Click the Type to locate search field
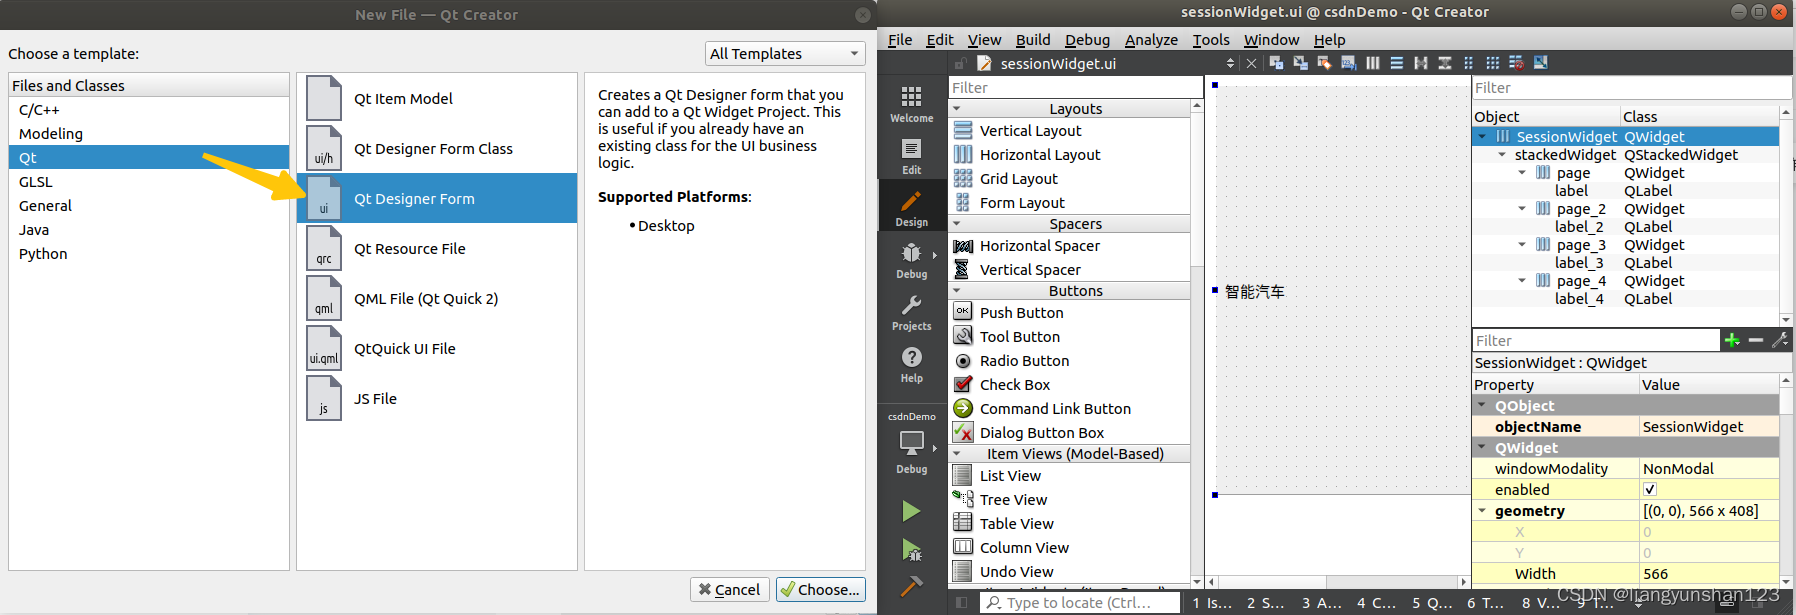The height and width of the screenshot is (615, 1796). (1080, 602)
